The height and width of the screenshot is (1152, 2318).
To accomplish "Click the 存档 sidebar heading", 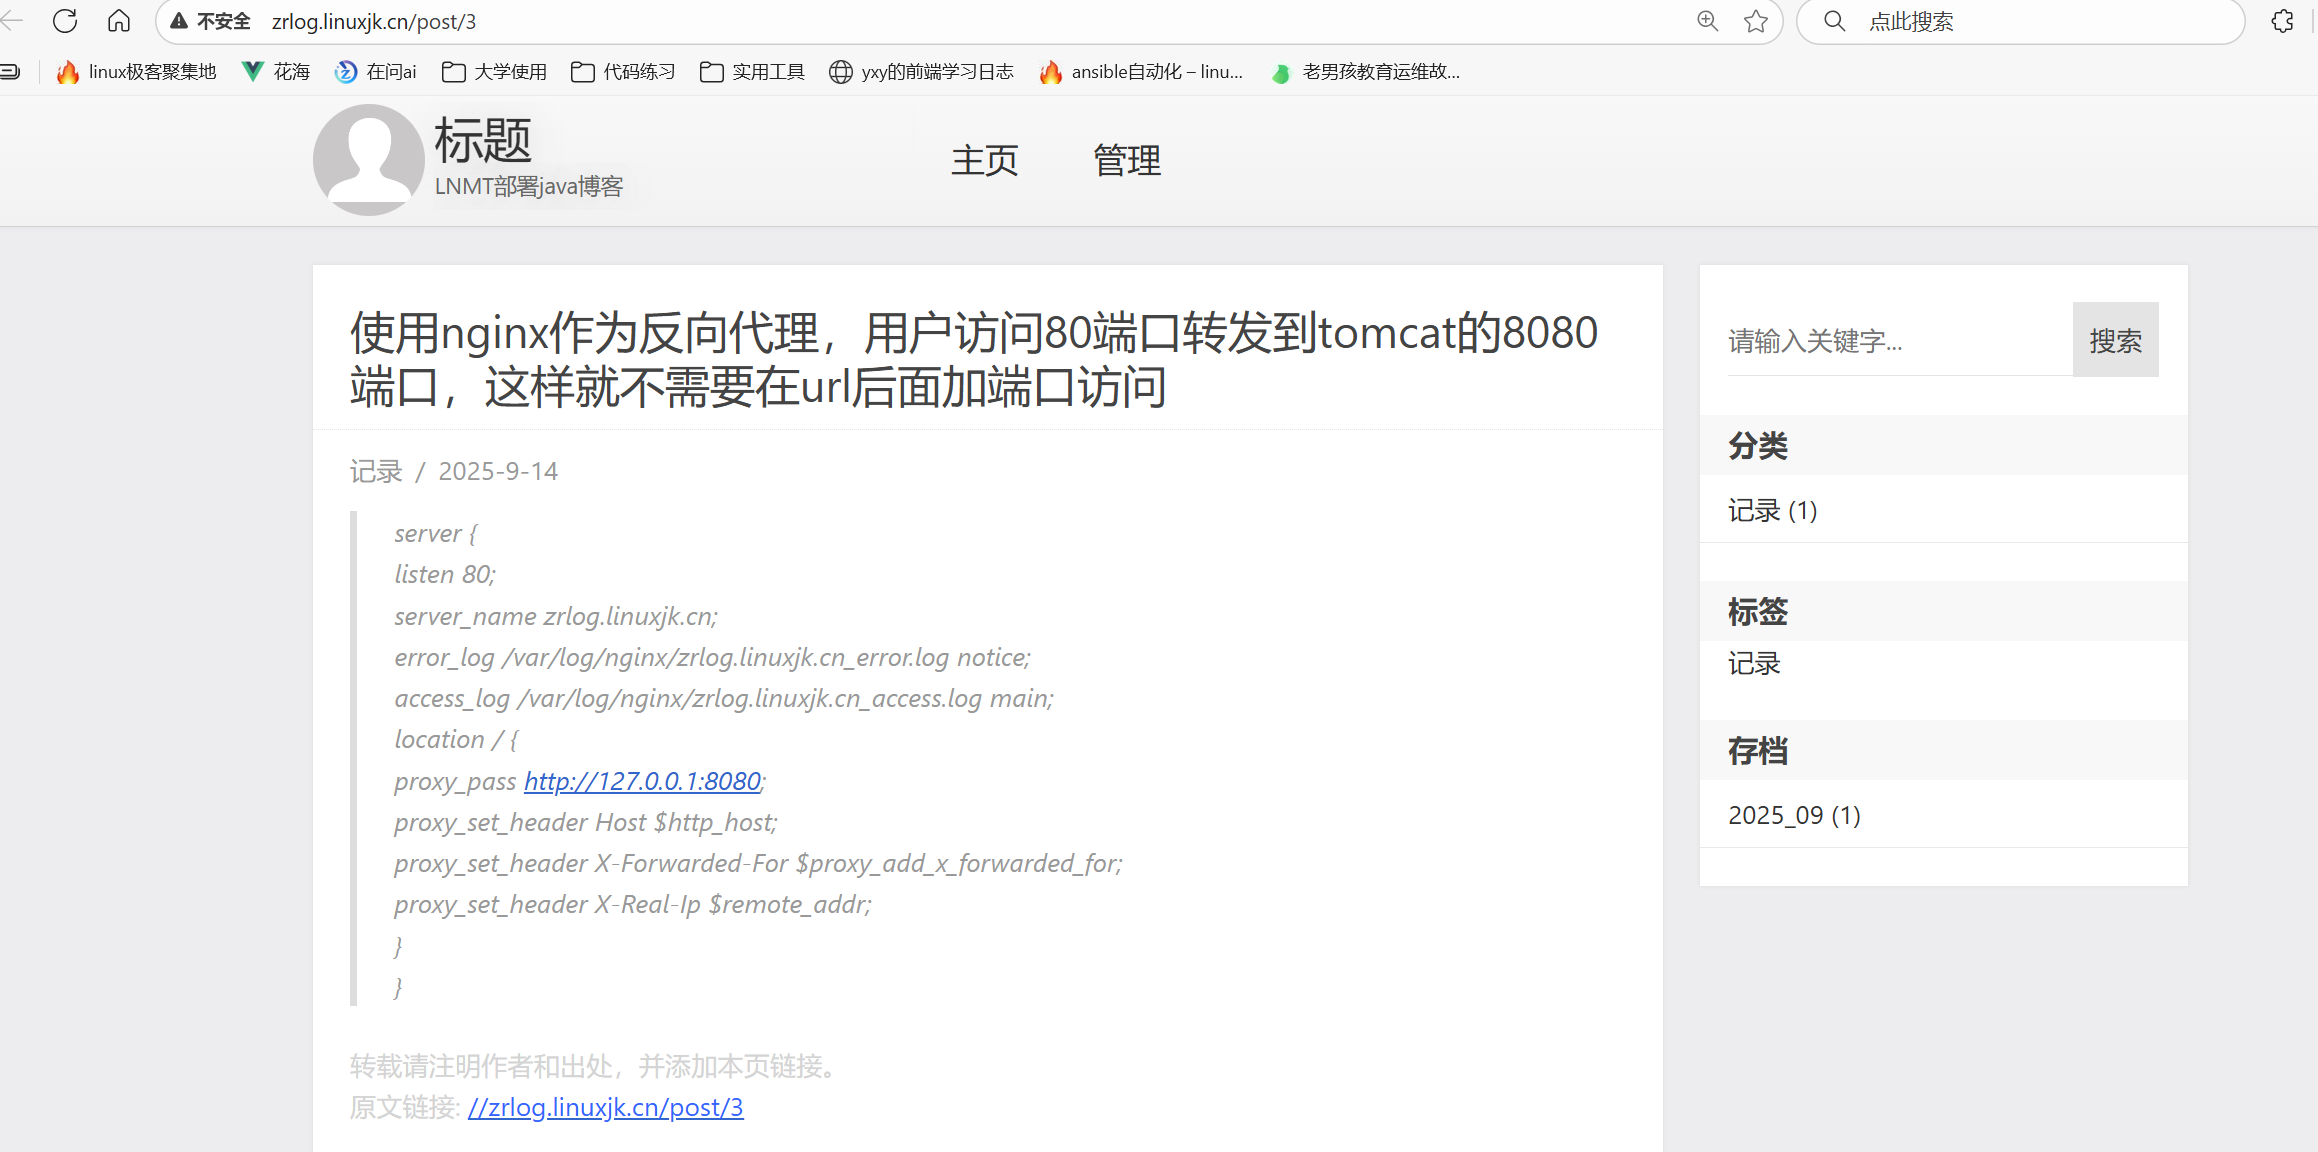I will click(1758, 750).
